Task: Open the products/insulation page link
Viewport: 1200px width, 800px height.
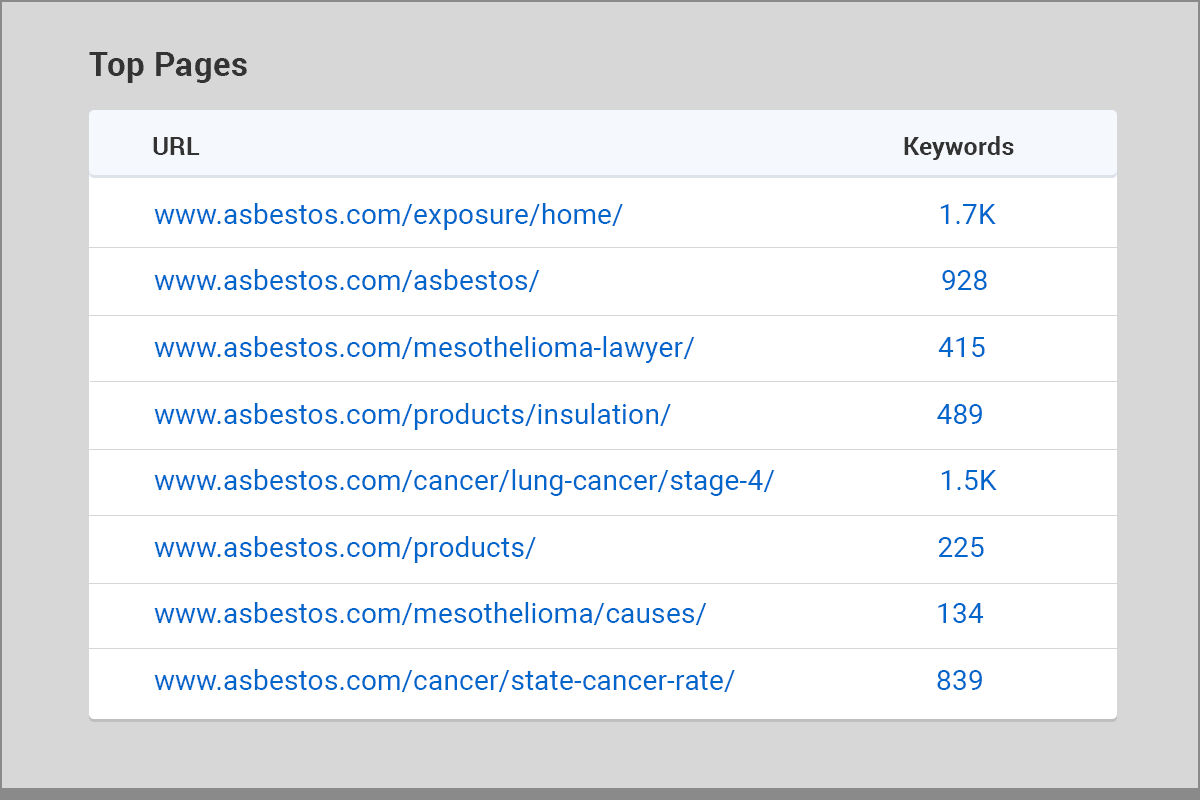Action: pos(412,414)
